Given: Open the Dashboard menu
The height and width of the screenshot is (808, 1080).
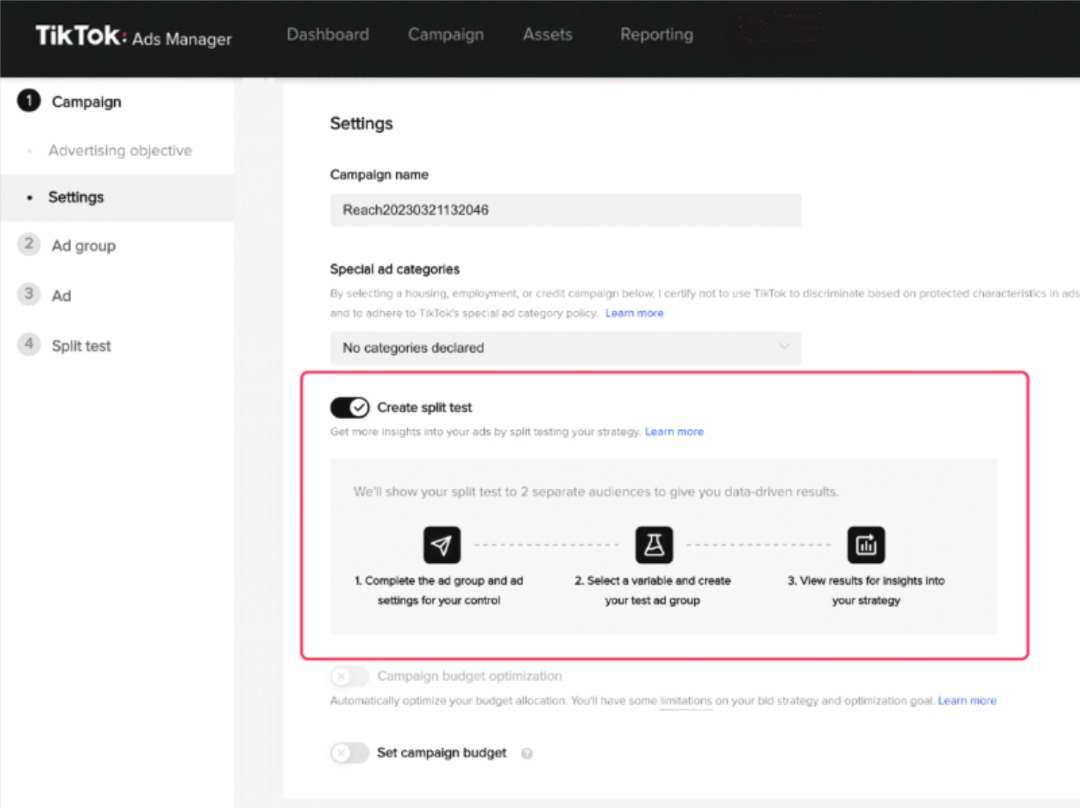Looking at the screenshot, I should [327, 35].
